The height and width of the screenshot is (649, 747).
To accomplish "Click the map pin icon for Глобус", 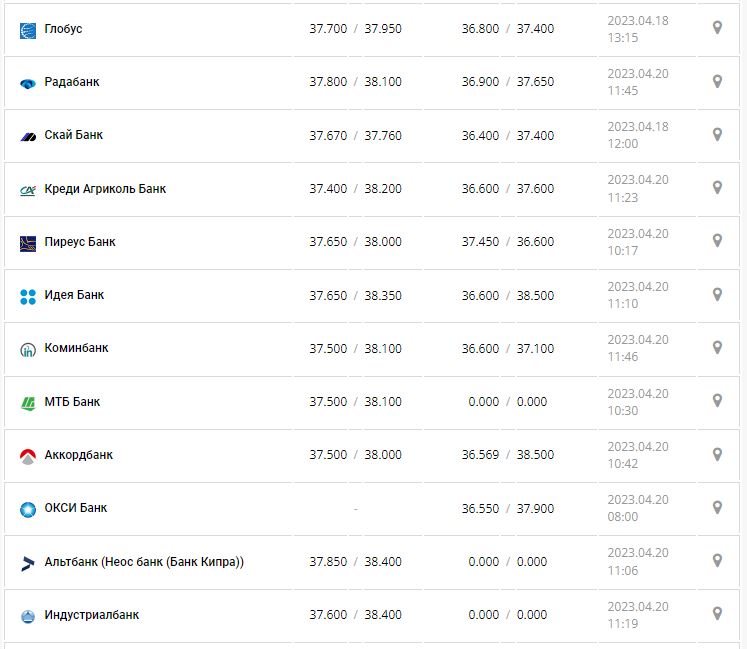I will [717, 28].
